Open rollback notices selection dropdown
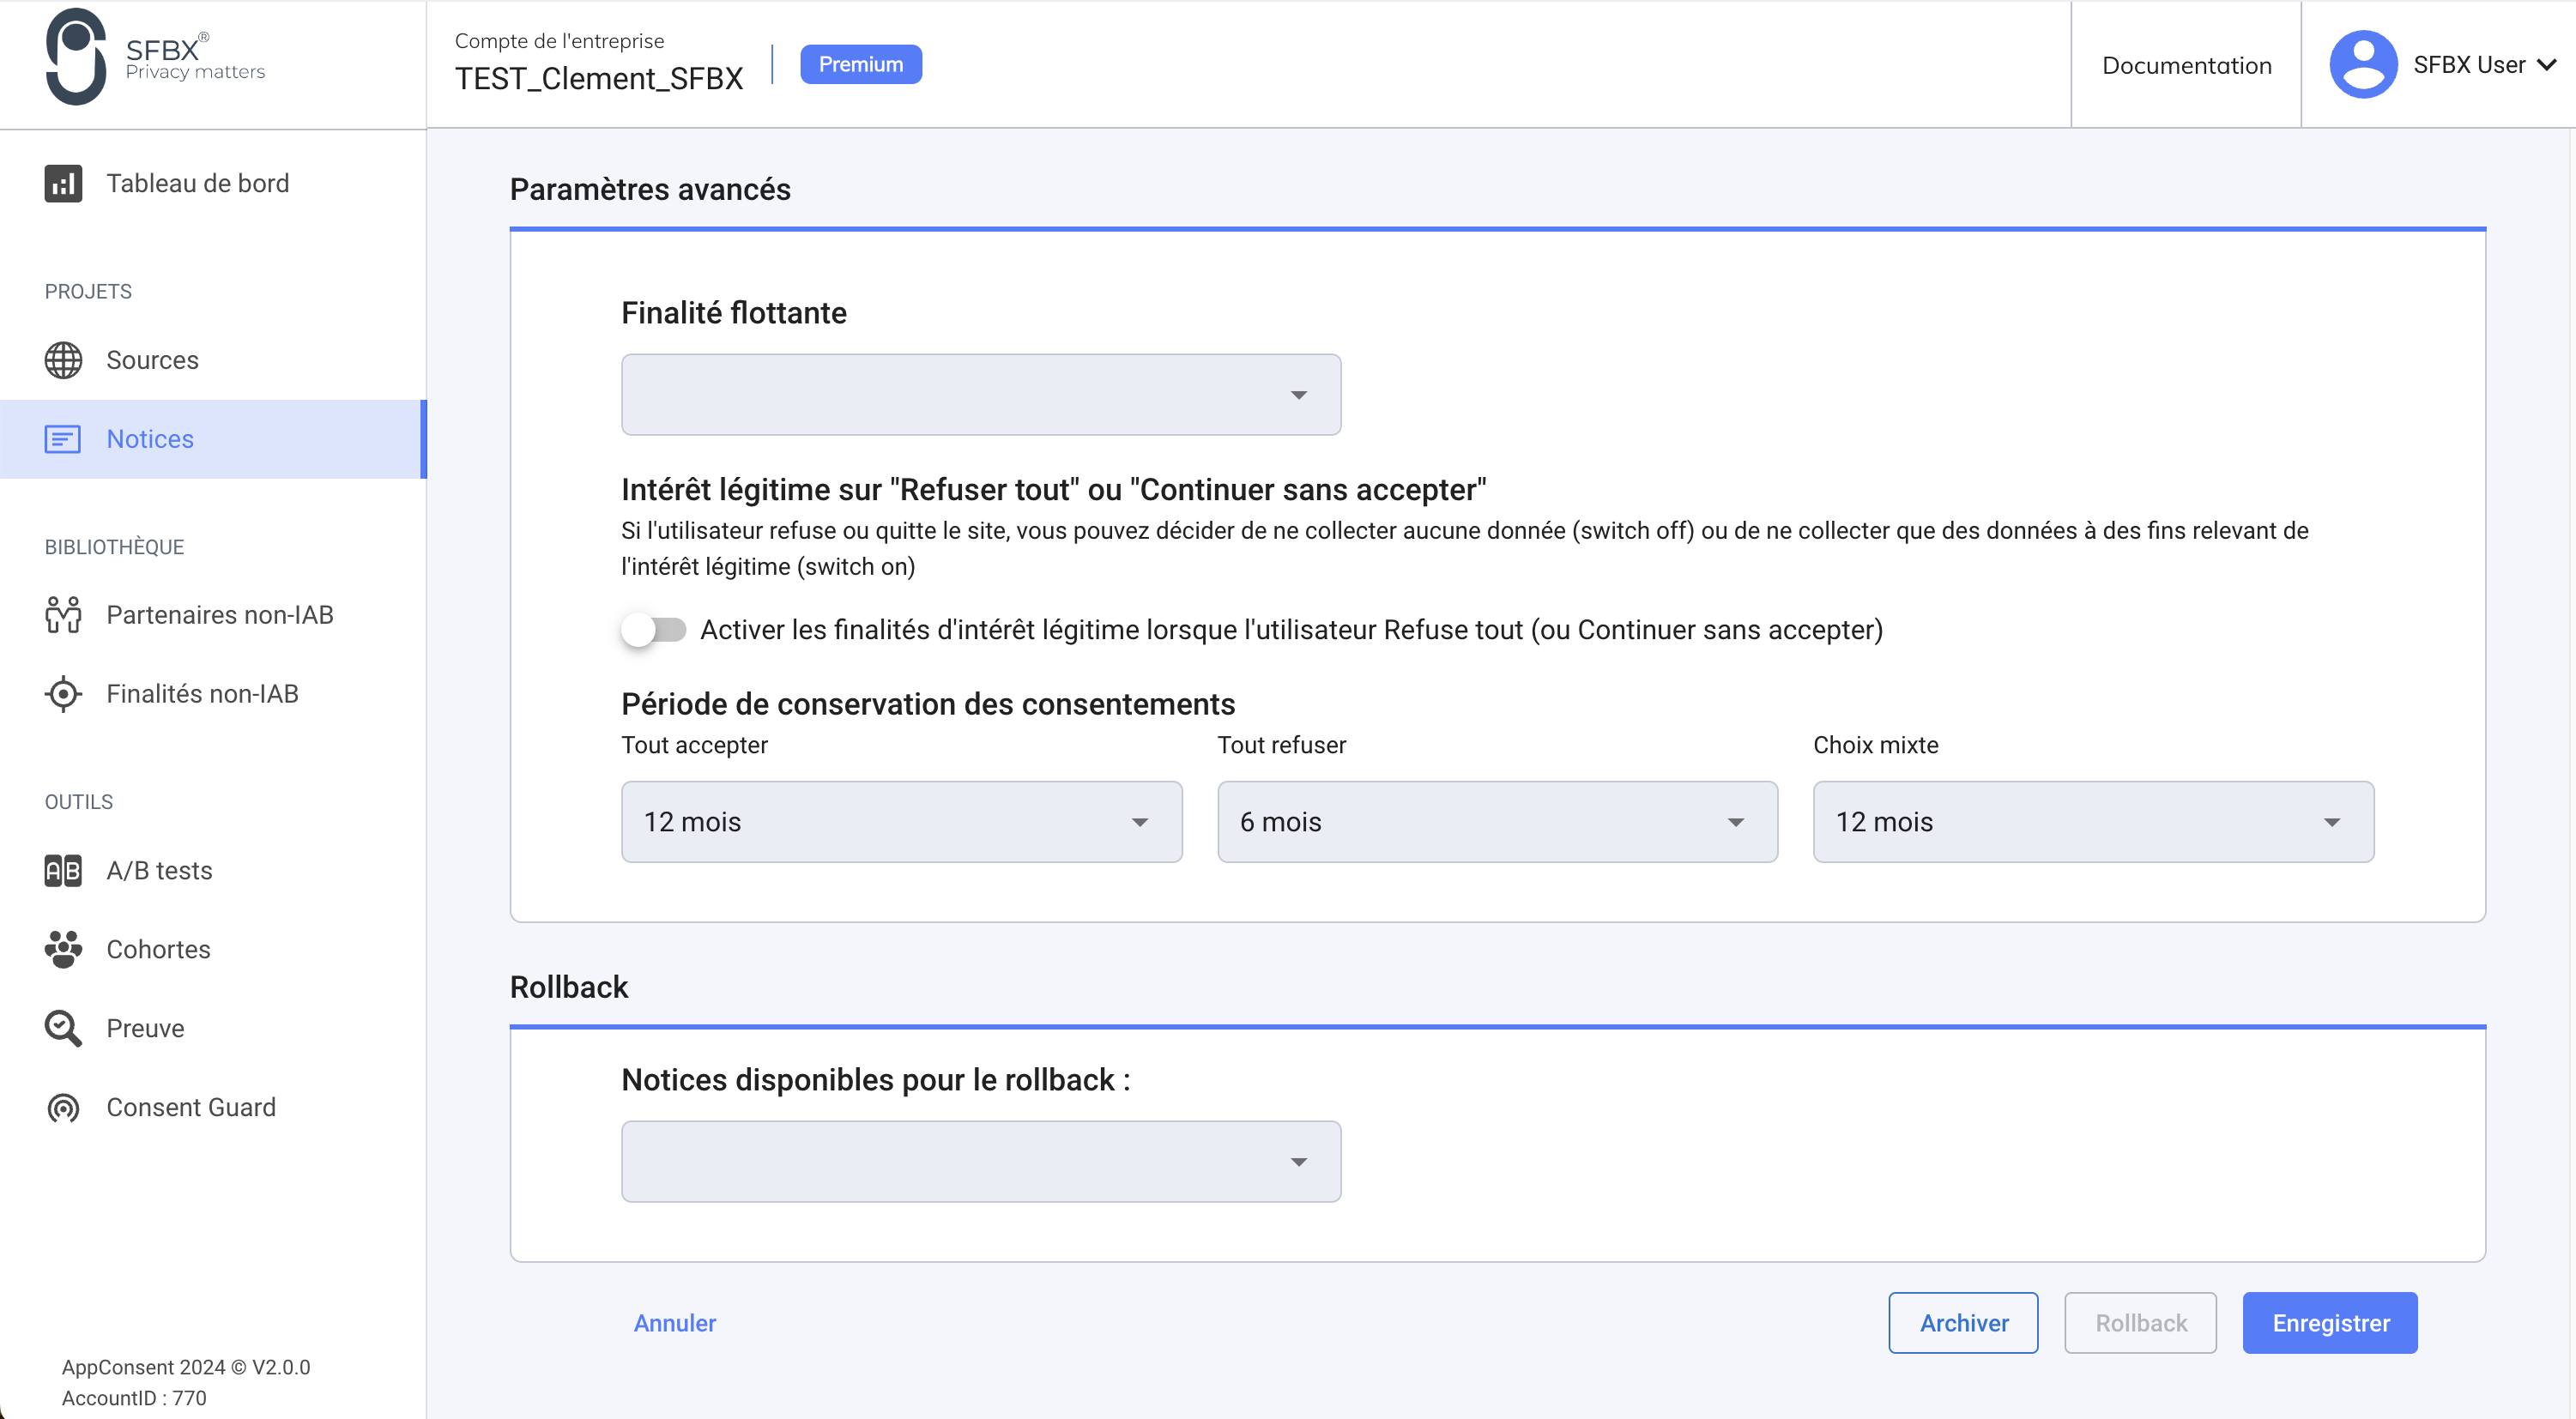2576x1419 pixels. (980, 1161)
